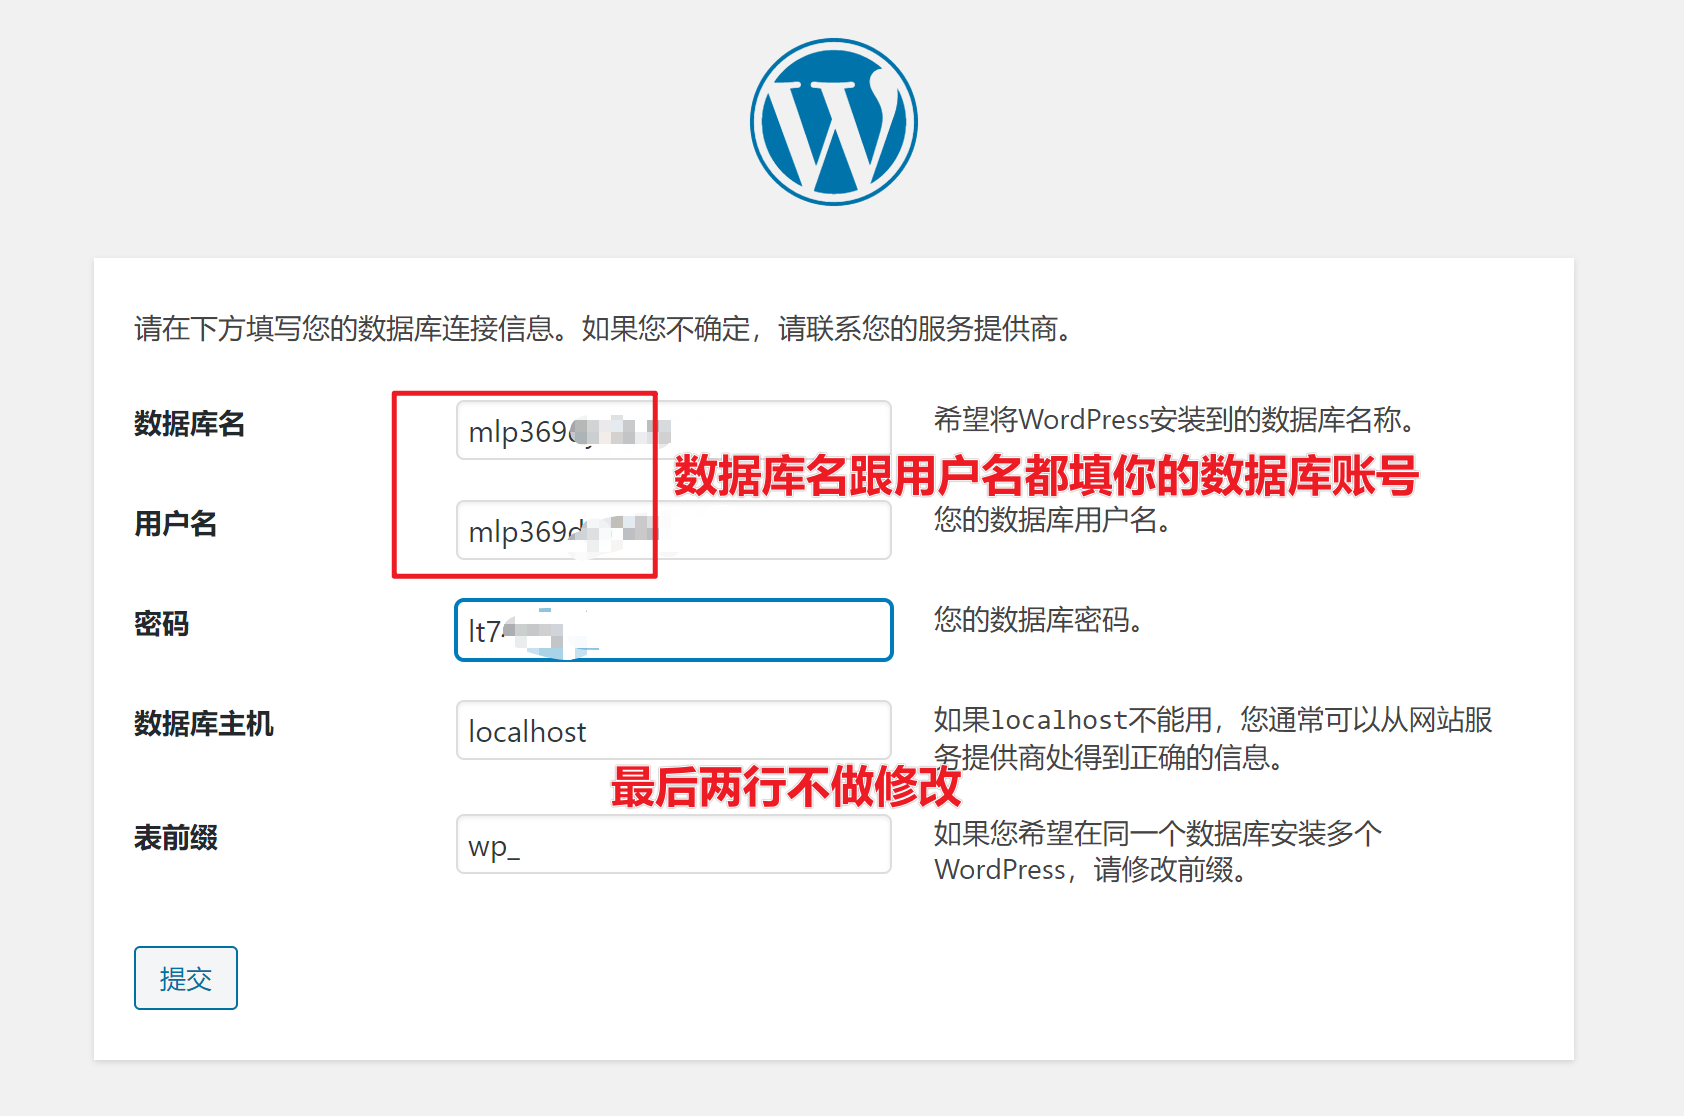The width and height of the screenshot is (1684, 1116).
Task: Focus the 数据库名 input field
Action: [673, 430]
